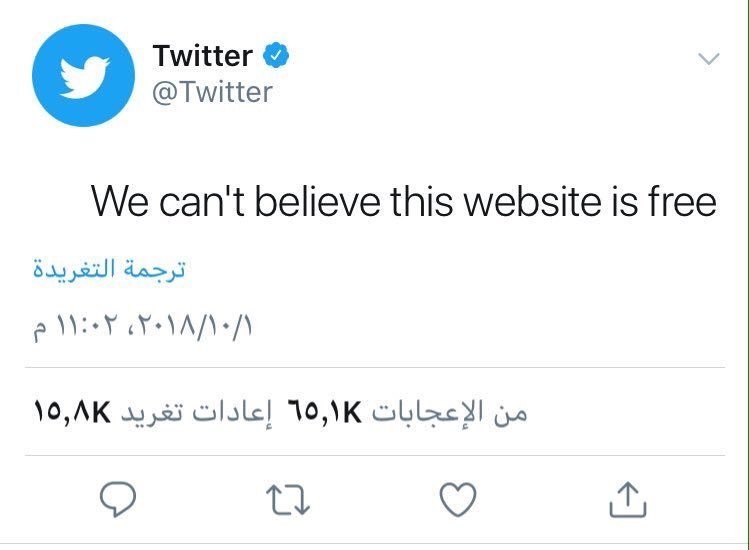Click the Twitter display name
The width and height of the screenshot is (749, 550).
[202, 57]
